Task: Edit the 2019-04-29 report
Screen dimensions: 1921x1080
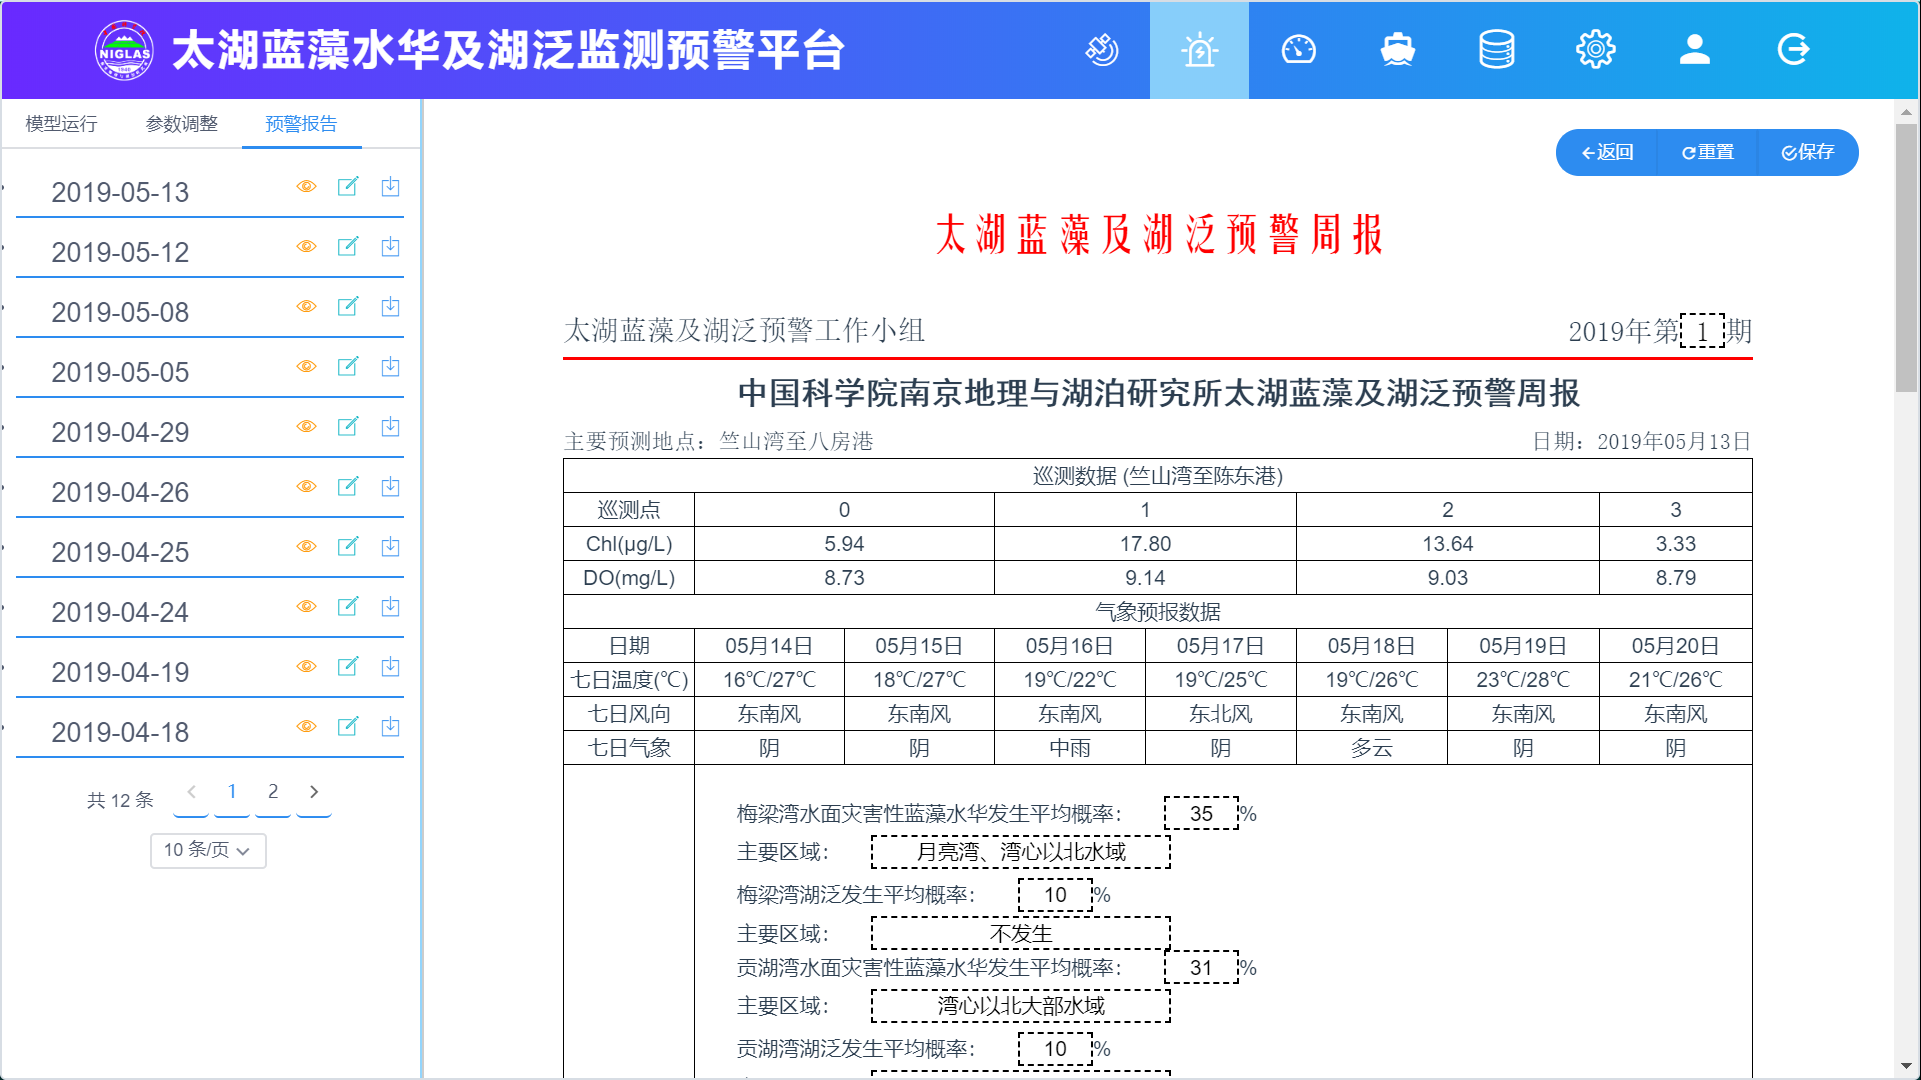Action: pos(348,427)
